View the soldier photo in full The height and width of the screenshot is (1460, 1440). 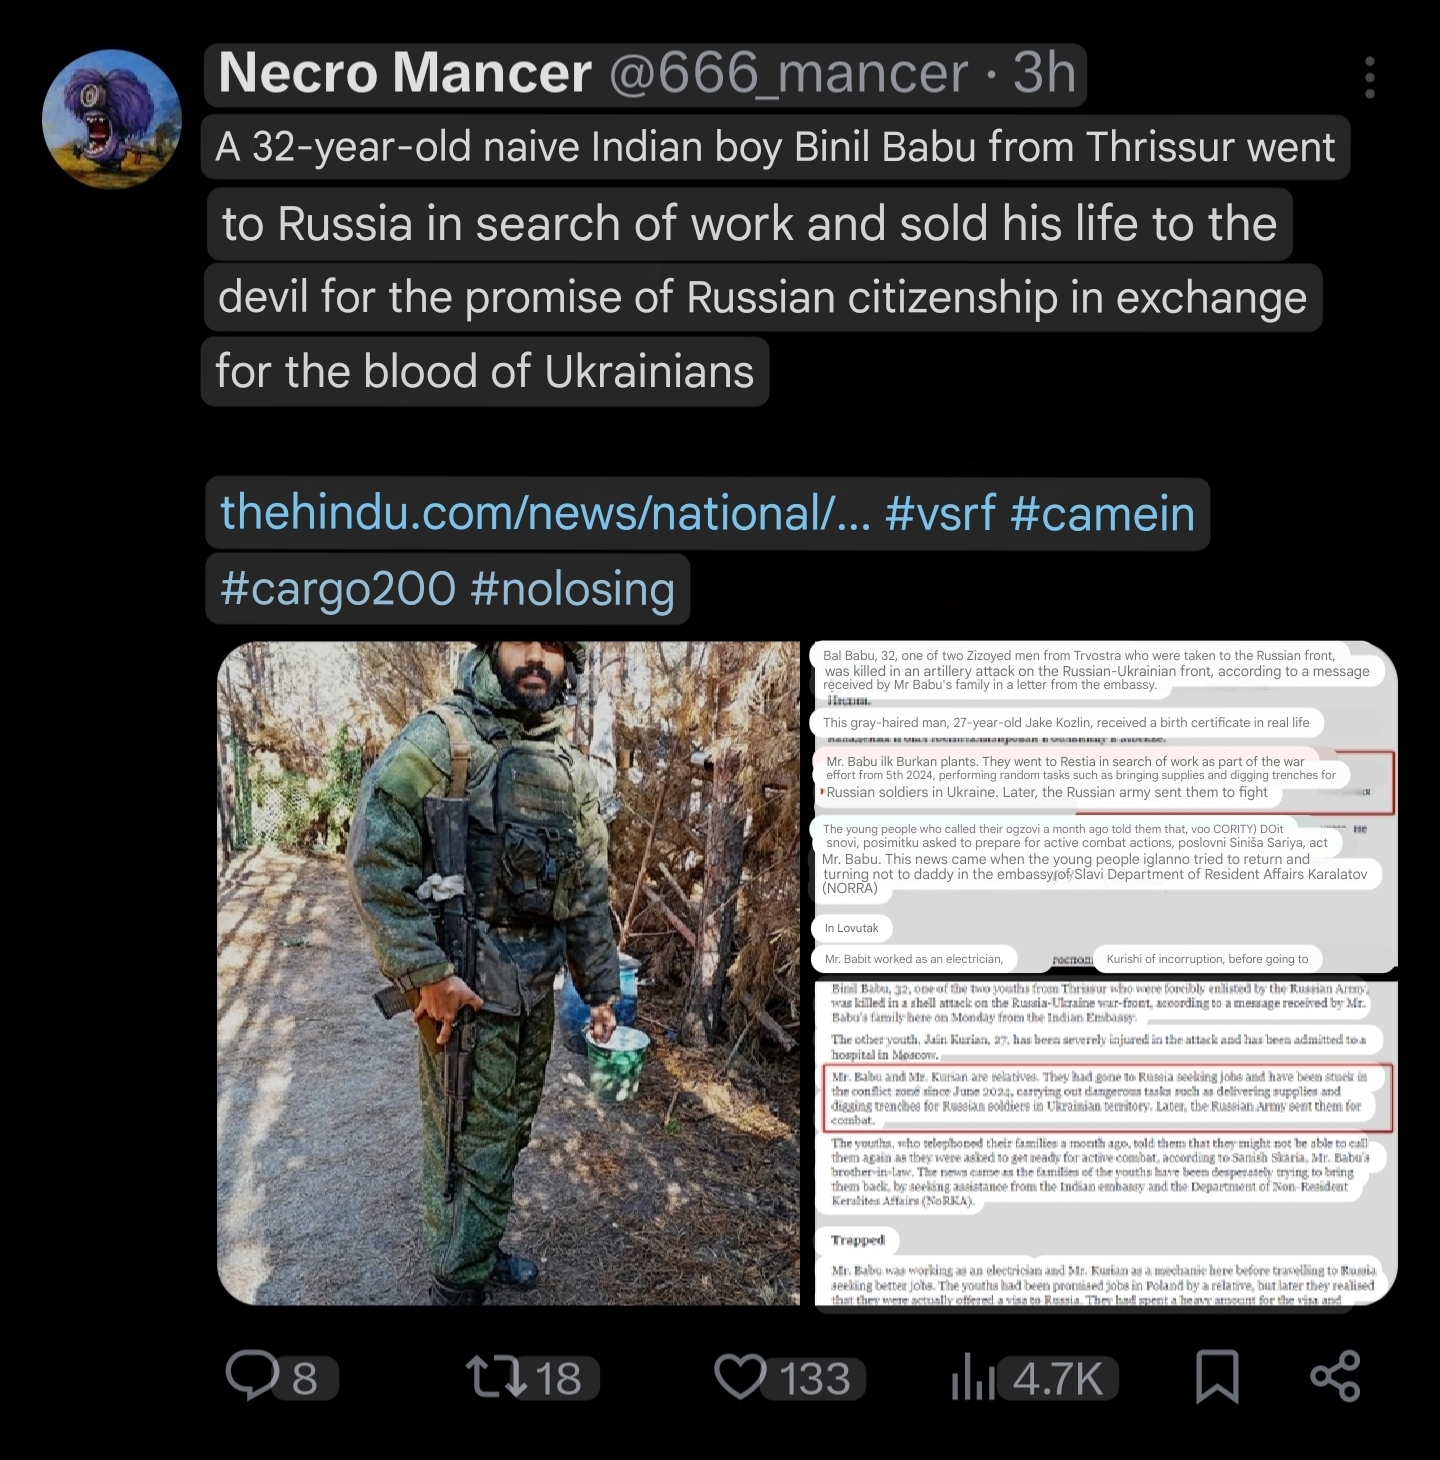pos(508,973)
